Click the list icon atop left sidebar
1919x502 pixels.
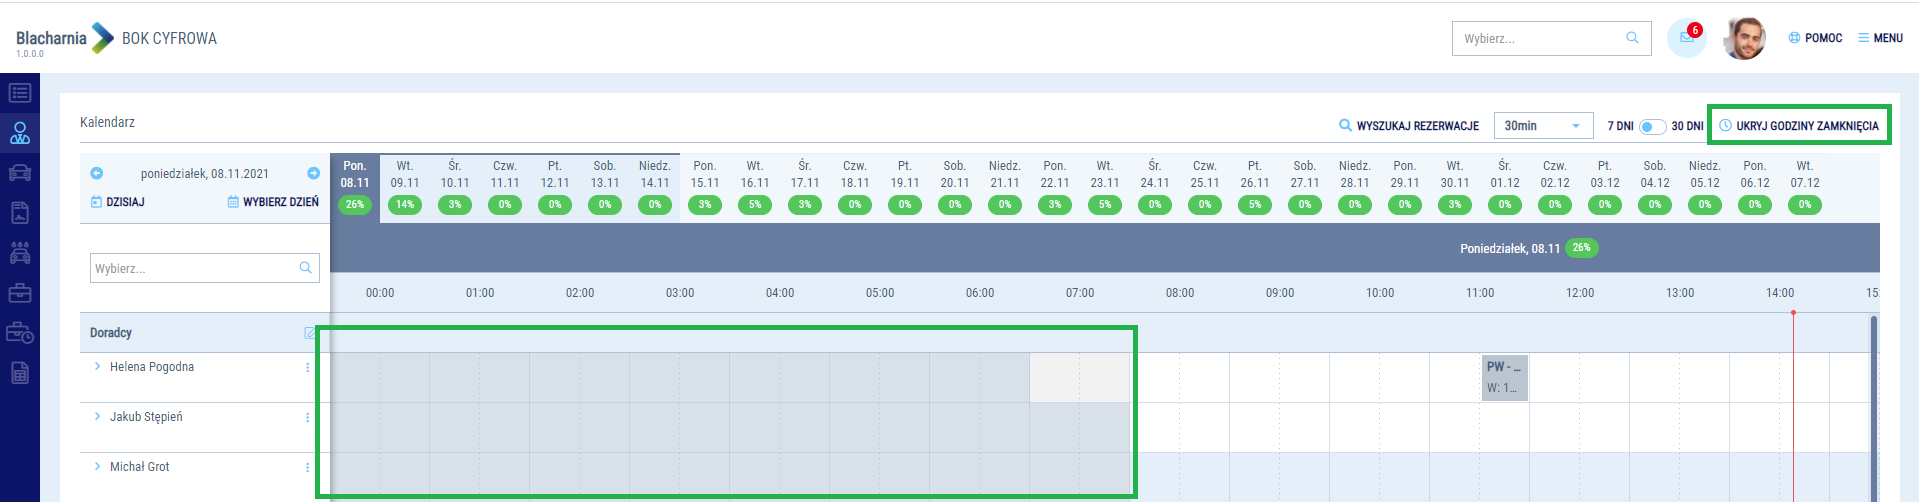(x=20, y=93)
